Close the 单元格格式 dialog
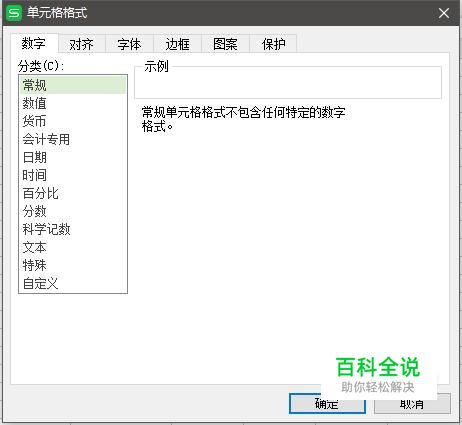The image size is (462, 425). click(444, 13)
